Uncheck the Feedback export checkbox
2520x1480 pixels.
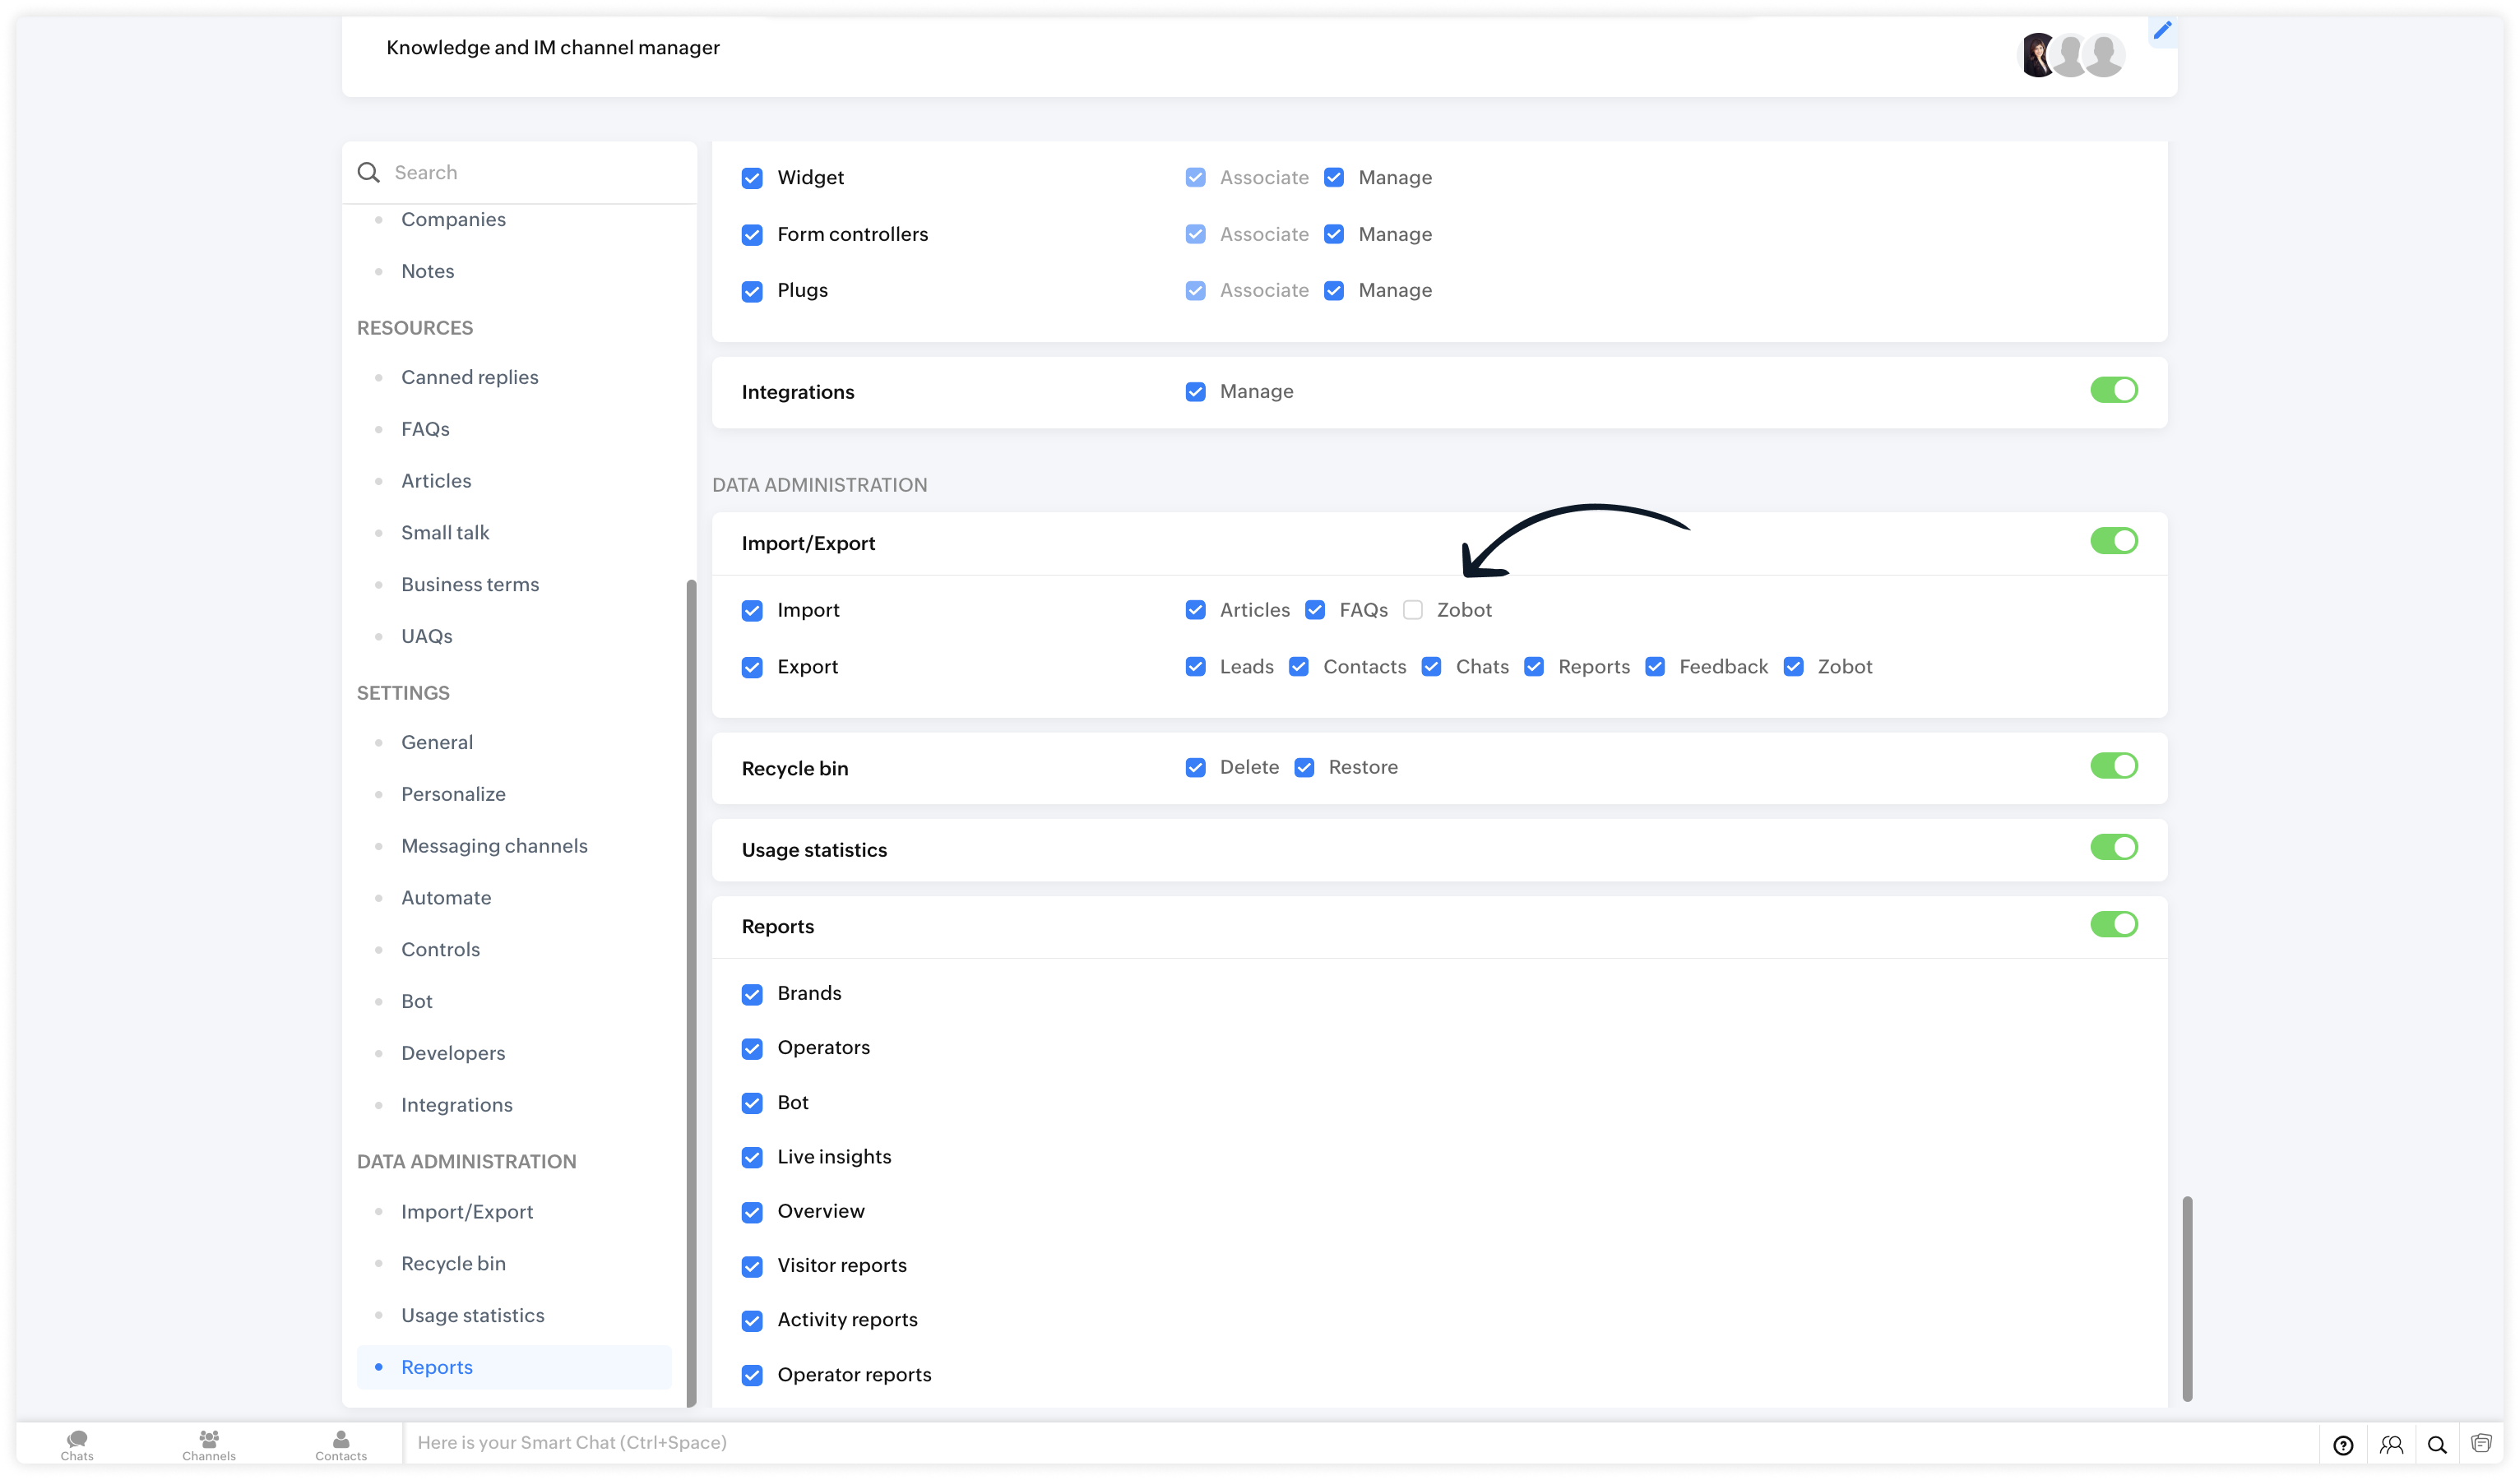(x=1655, y=667)
